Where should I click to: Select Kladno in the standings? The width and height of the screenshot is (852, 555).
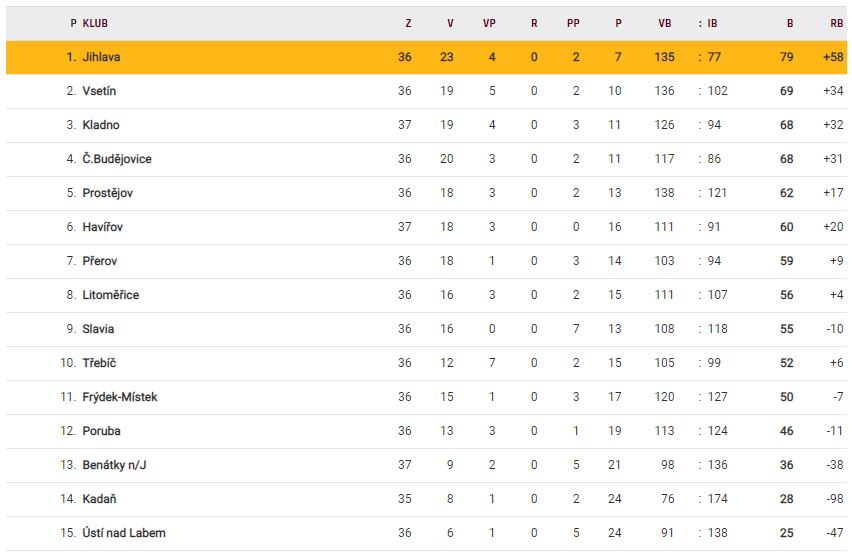point(101,125)
